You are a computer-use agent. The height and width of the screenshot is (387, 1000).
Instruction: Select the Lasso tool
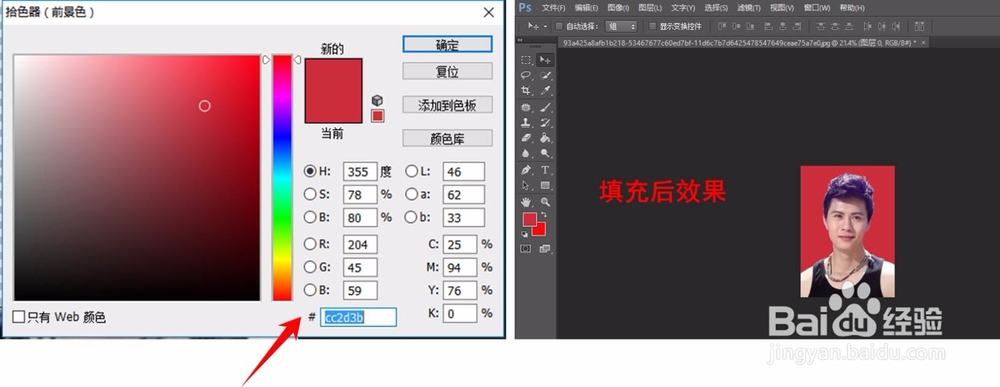(526, 75)
